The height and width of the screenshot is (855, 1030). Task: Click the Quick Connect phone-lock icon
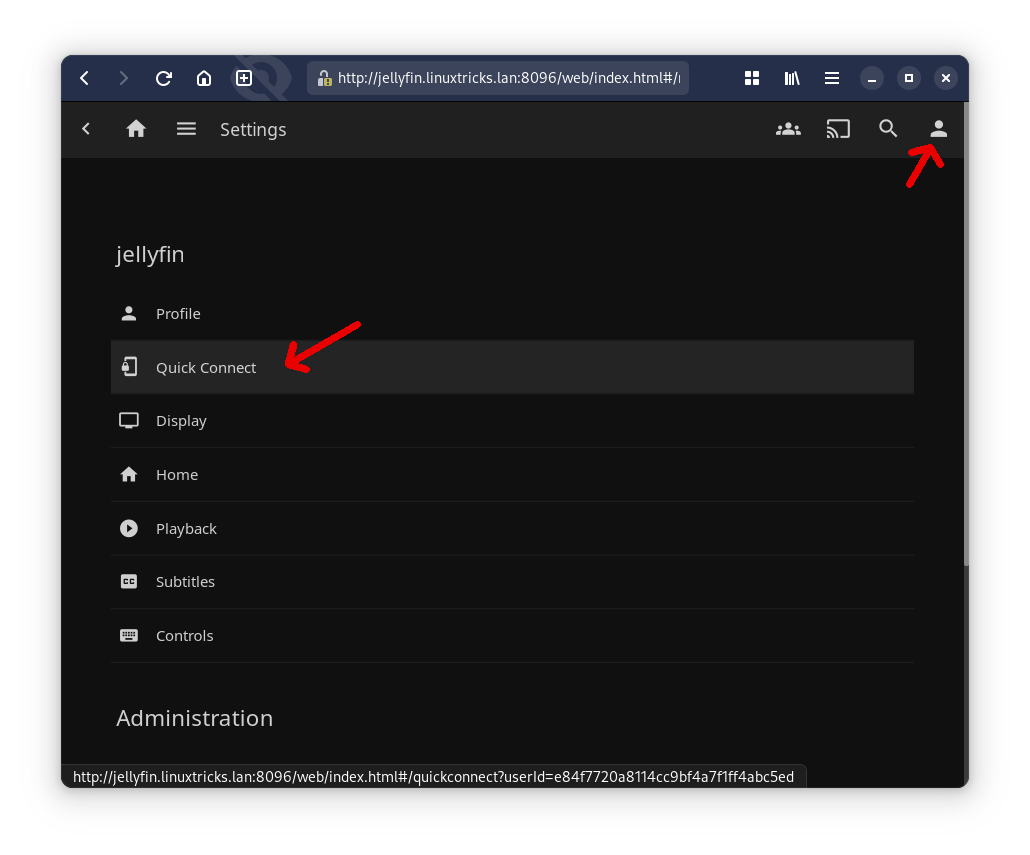point(129,366)
